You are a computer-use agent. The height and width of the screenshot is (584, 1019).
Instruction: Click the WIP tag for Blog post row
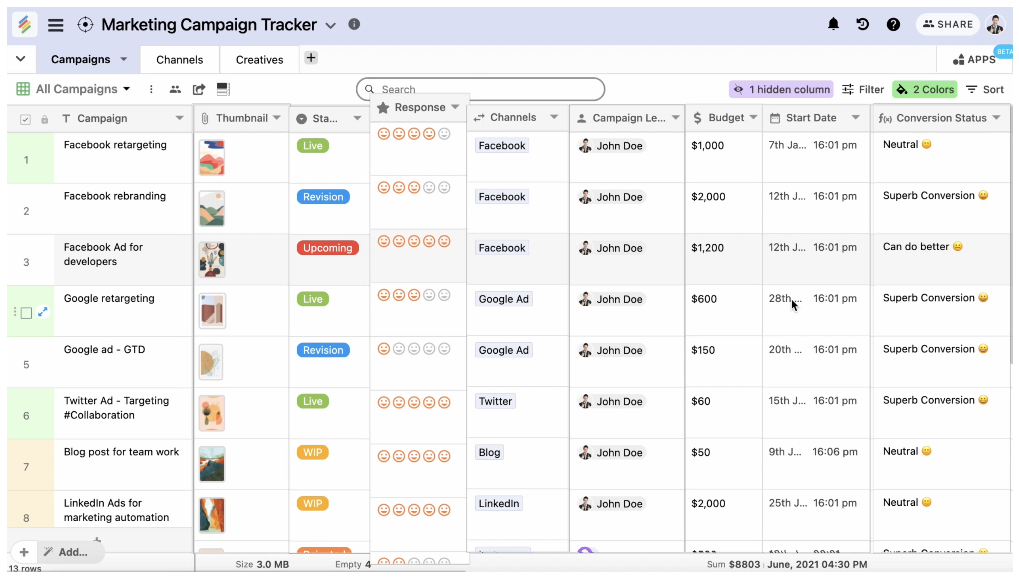313,453
